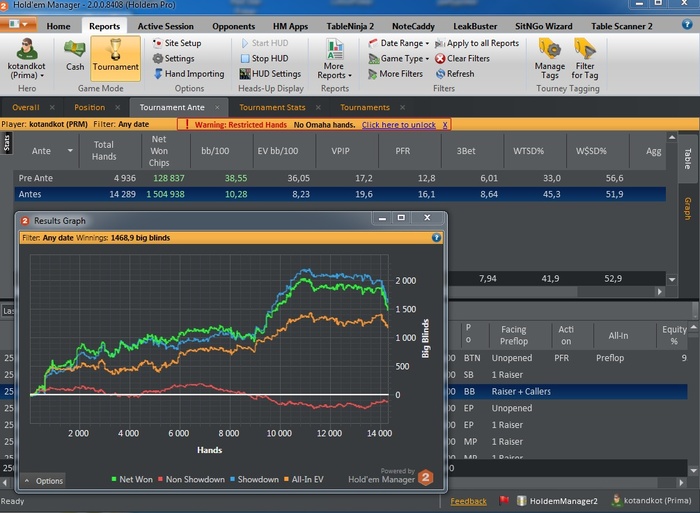Open the Active Session tab

tap(166, 26)
